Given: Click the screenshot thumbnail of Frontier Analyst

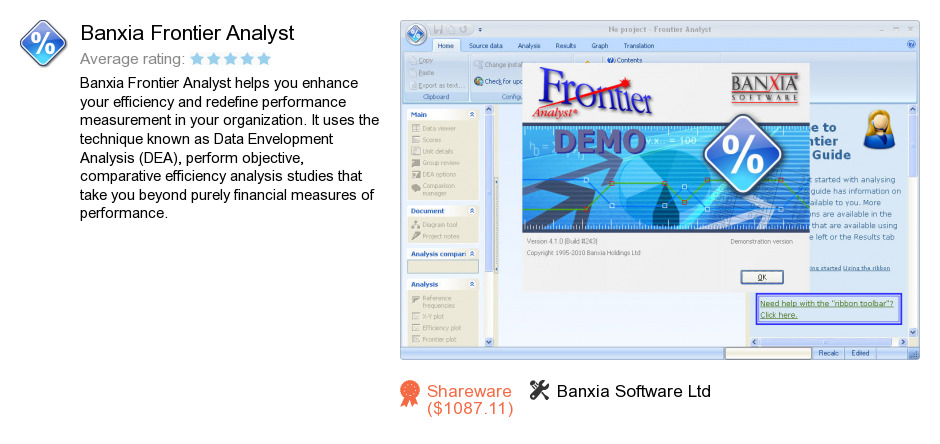Looking at the screenshot, I should pyautogui.click(x=659, y=190).
